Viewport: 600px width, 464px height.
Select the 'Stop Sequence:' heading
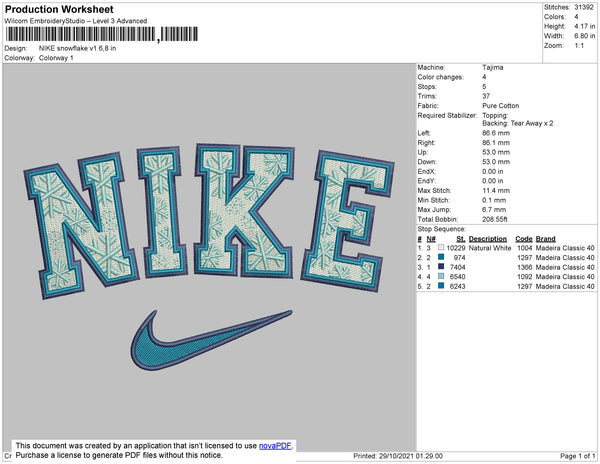pyautogui.click(x=442, y=229)
